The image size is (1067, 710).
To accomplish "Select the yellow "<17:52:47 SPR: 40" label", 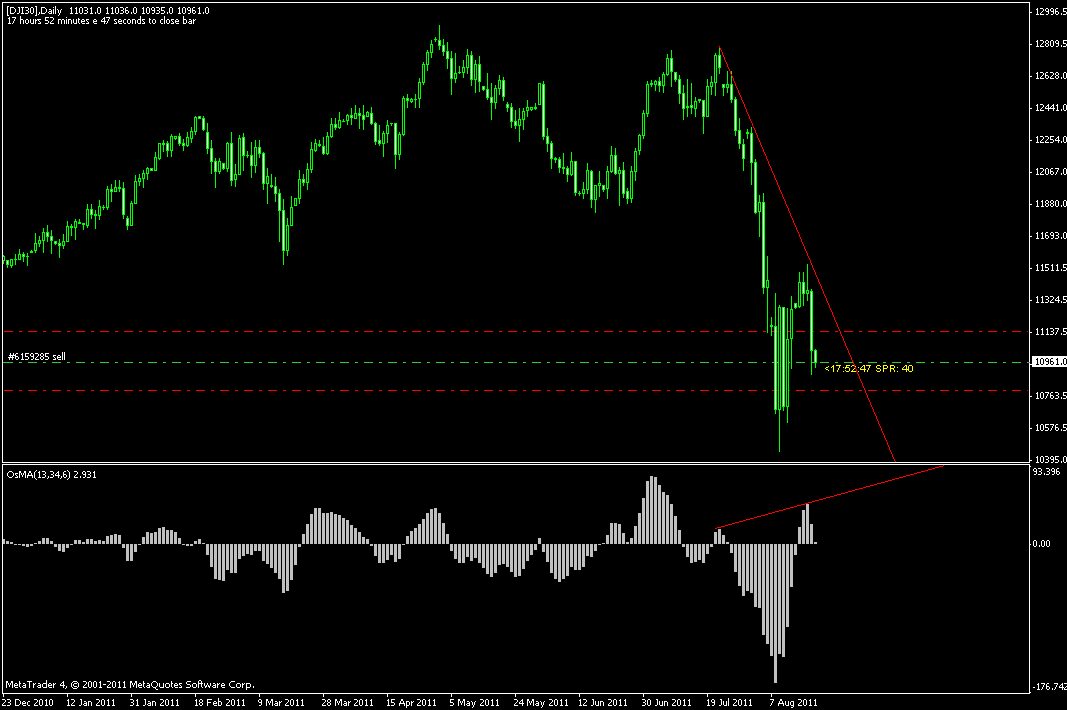I will click(868, 368).
